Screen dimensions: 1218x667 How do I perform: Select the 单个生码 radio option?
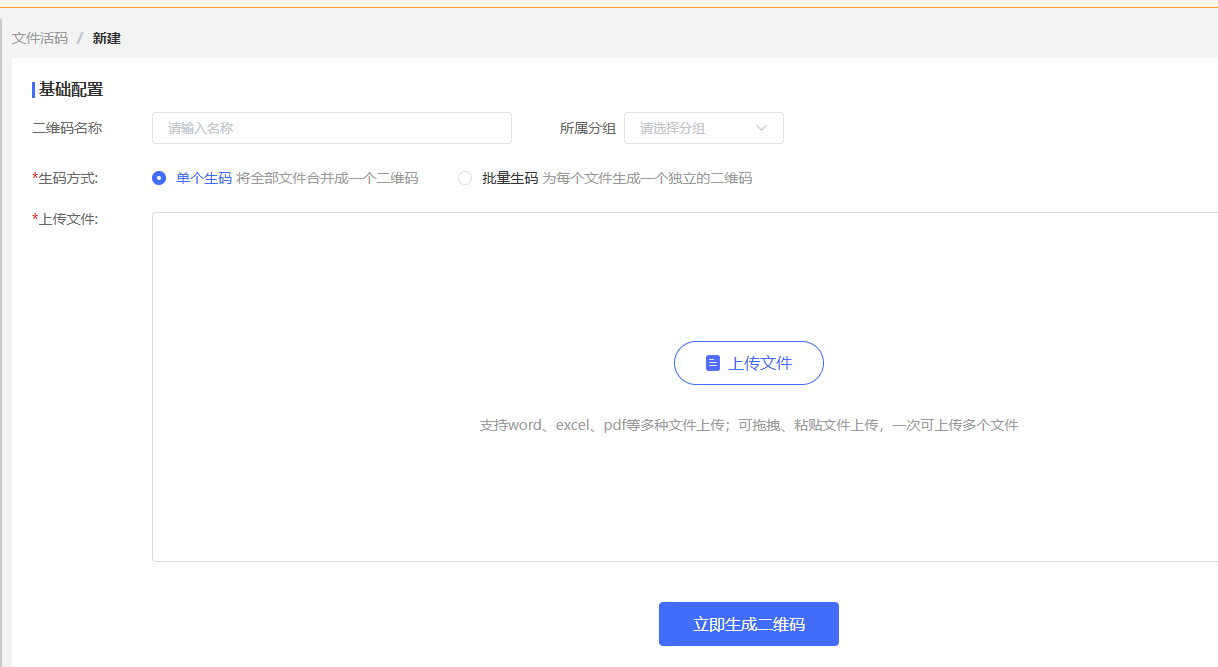pyautogui.click(x=159, y=178)
